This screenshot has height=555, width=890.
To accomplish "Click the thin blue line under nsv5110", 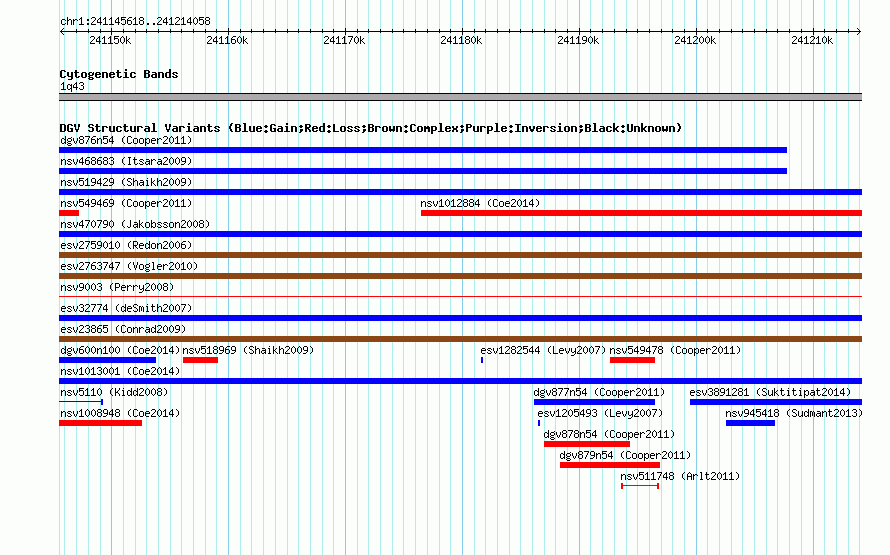I will point(81,402).
